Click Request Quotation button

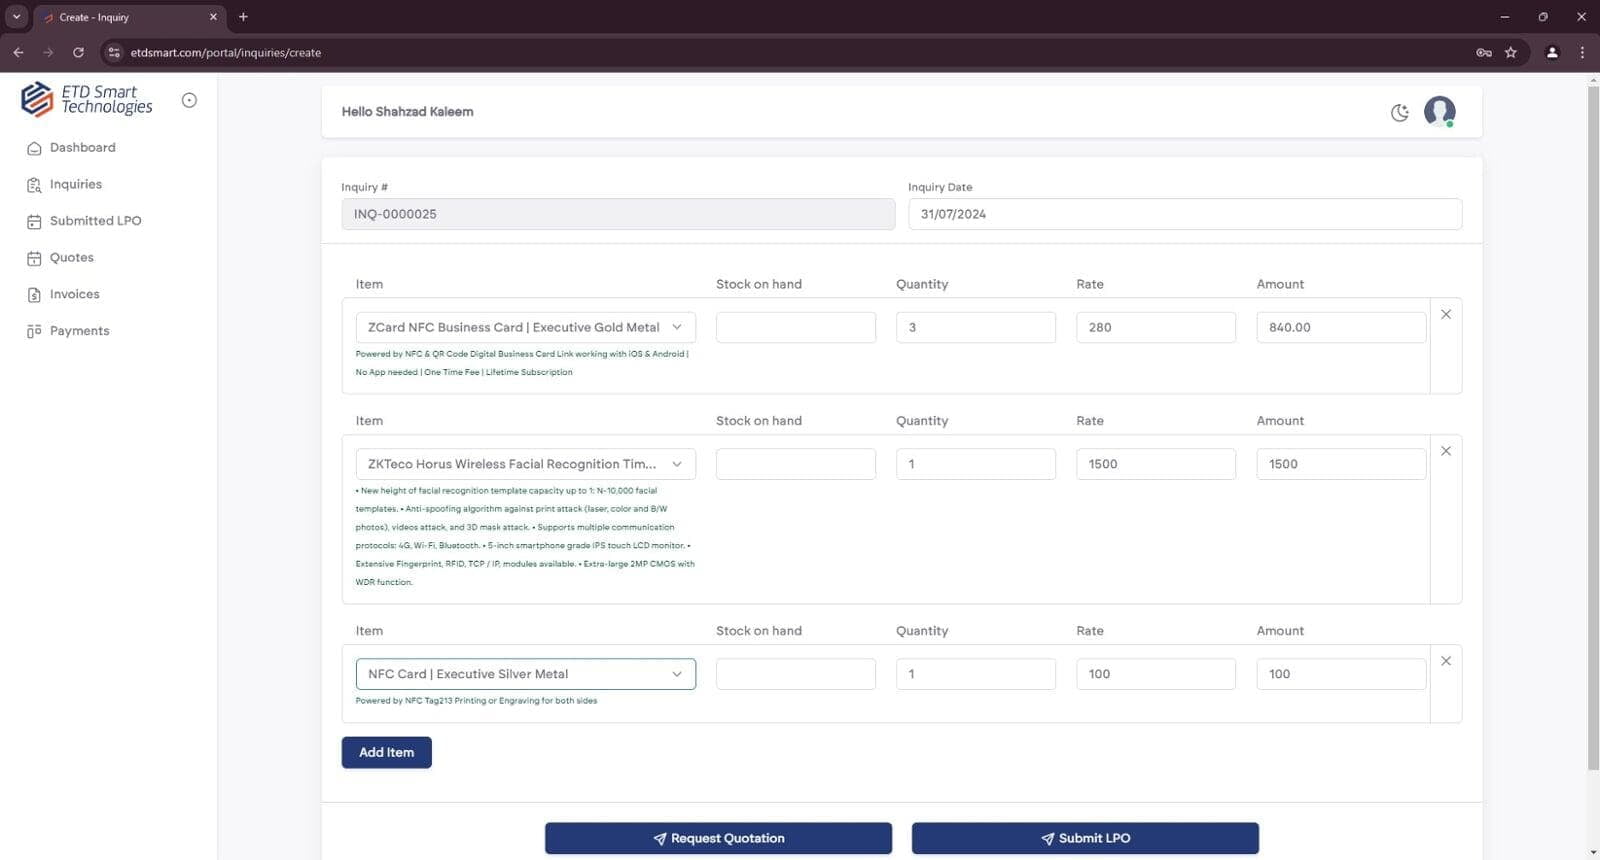click(x=718, y=838)
